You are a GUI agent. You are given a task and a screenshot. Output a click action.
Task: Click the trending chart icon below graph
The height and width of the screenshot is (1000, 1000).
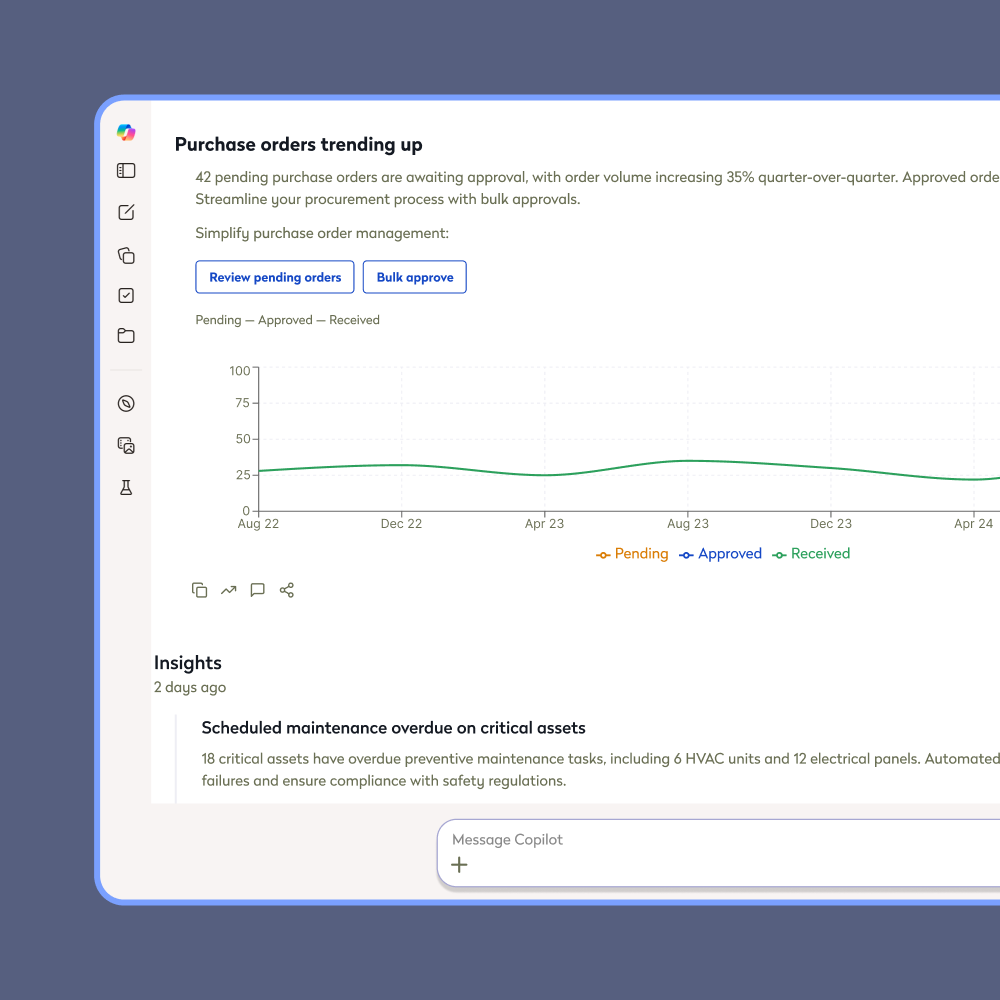pyautogui.click(x=229, y=590)
